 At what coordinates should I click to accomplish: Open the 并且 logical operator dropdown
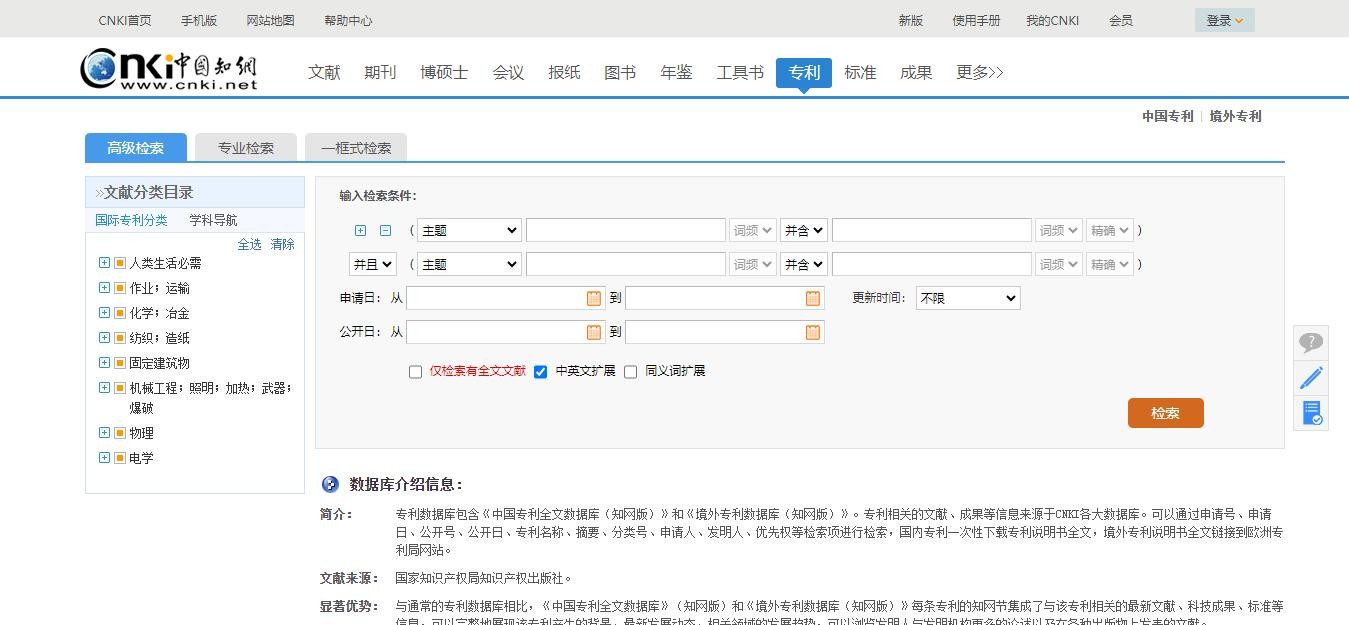372,264
